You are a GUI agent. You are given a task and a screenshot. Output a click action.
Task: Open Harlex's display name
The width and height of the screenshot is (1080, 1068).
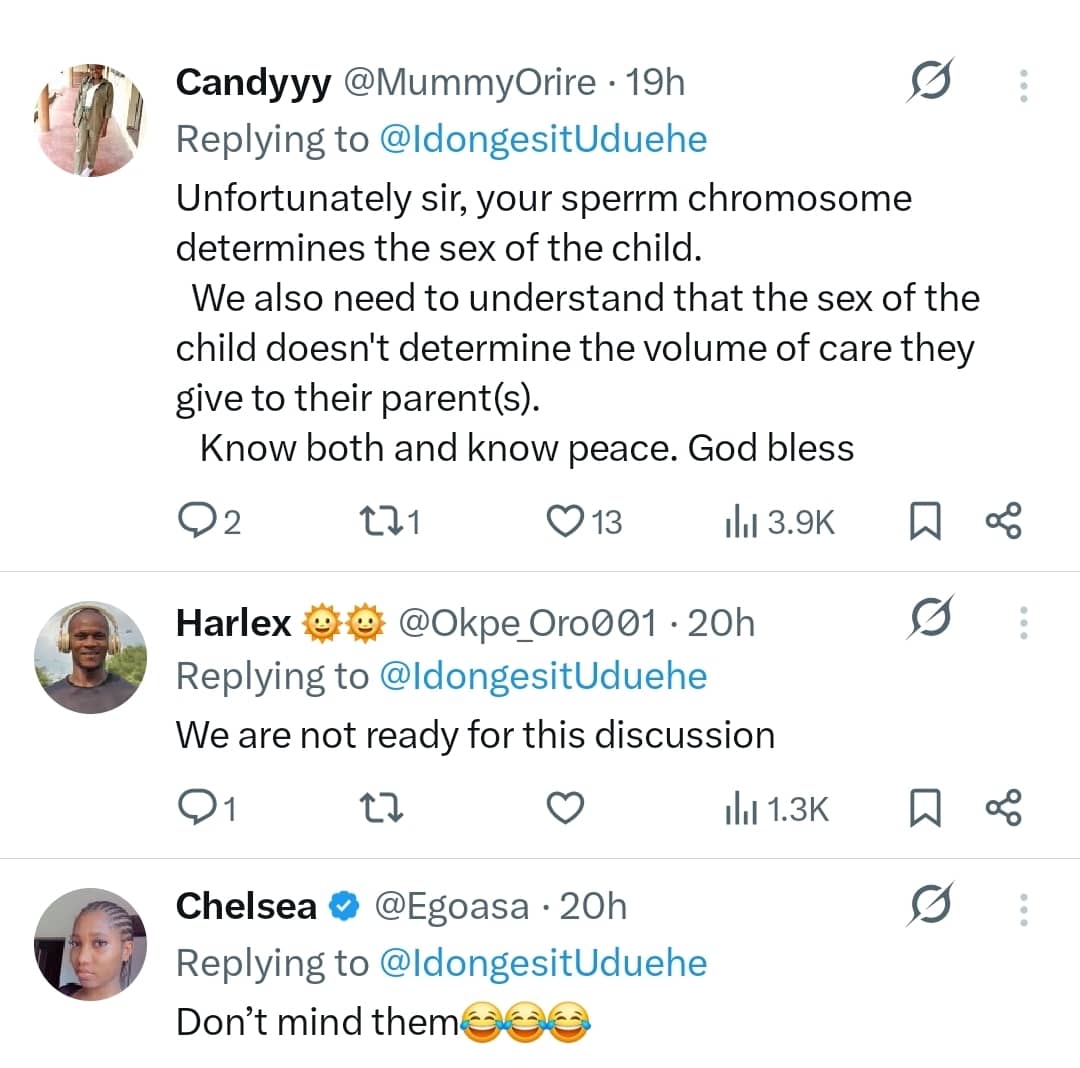coord(233,621)
